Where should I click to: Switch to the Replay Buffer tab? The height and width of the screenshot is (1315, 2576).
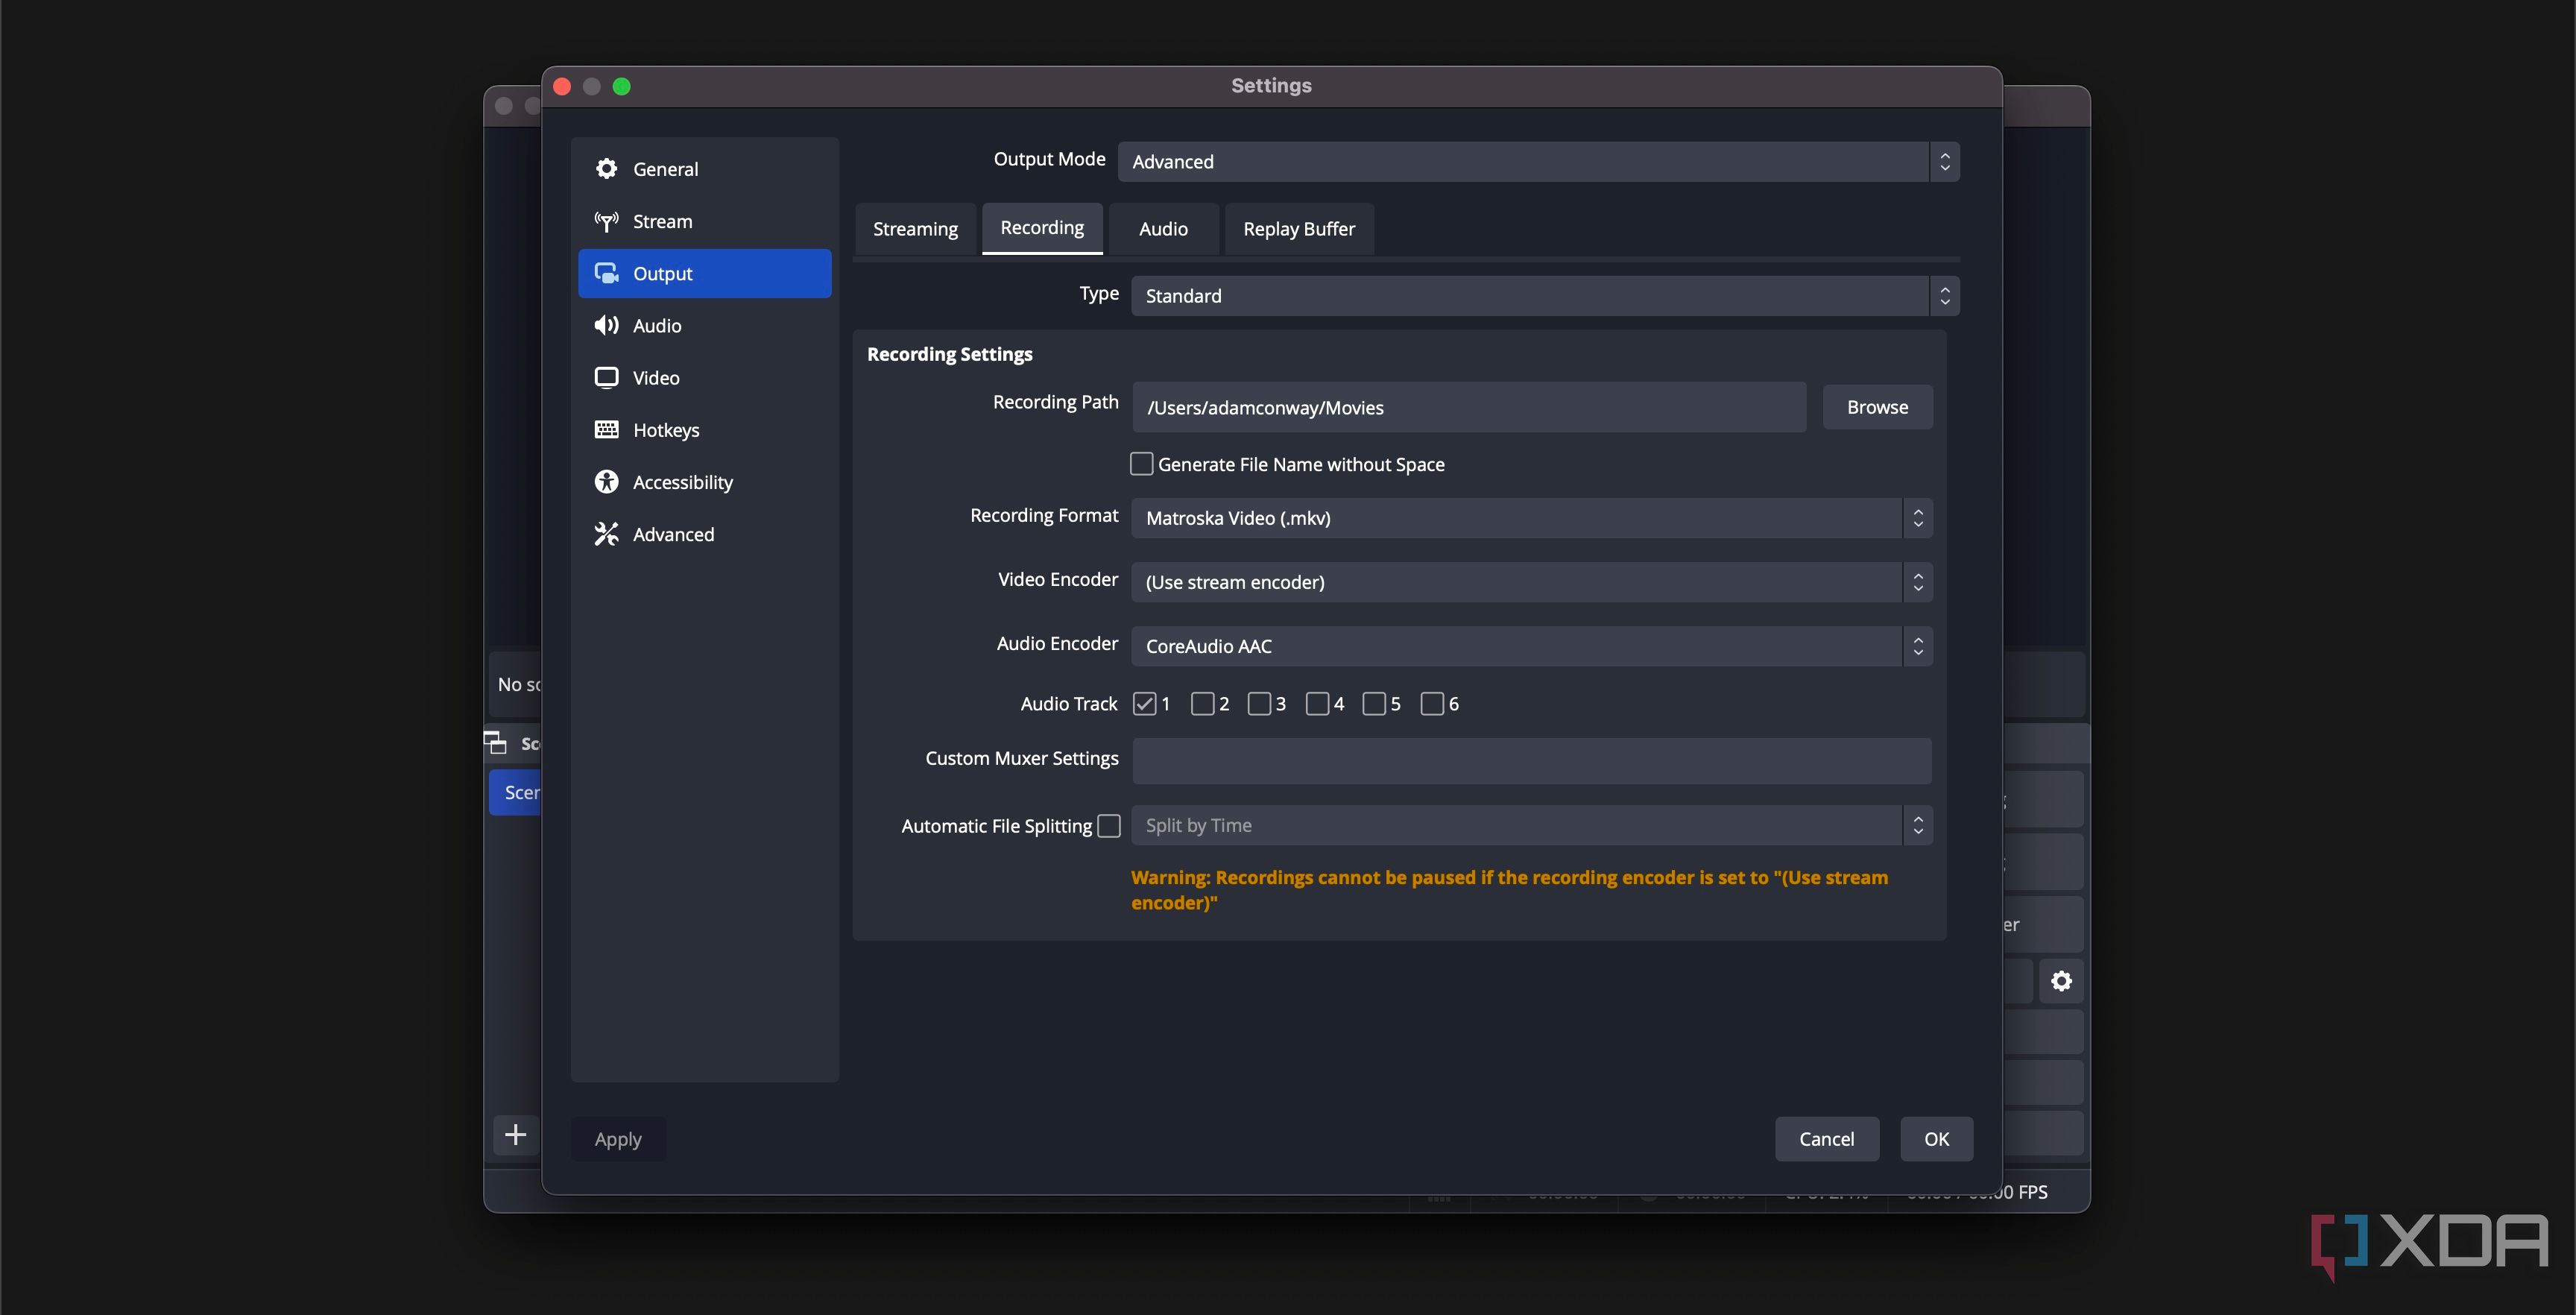click(1298, 229)
